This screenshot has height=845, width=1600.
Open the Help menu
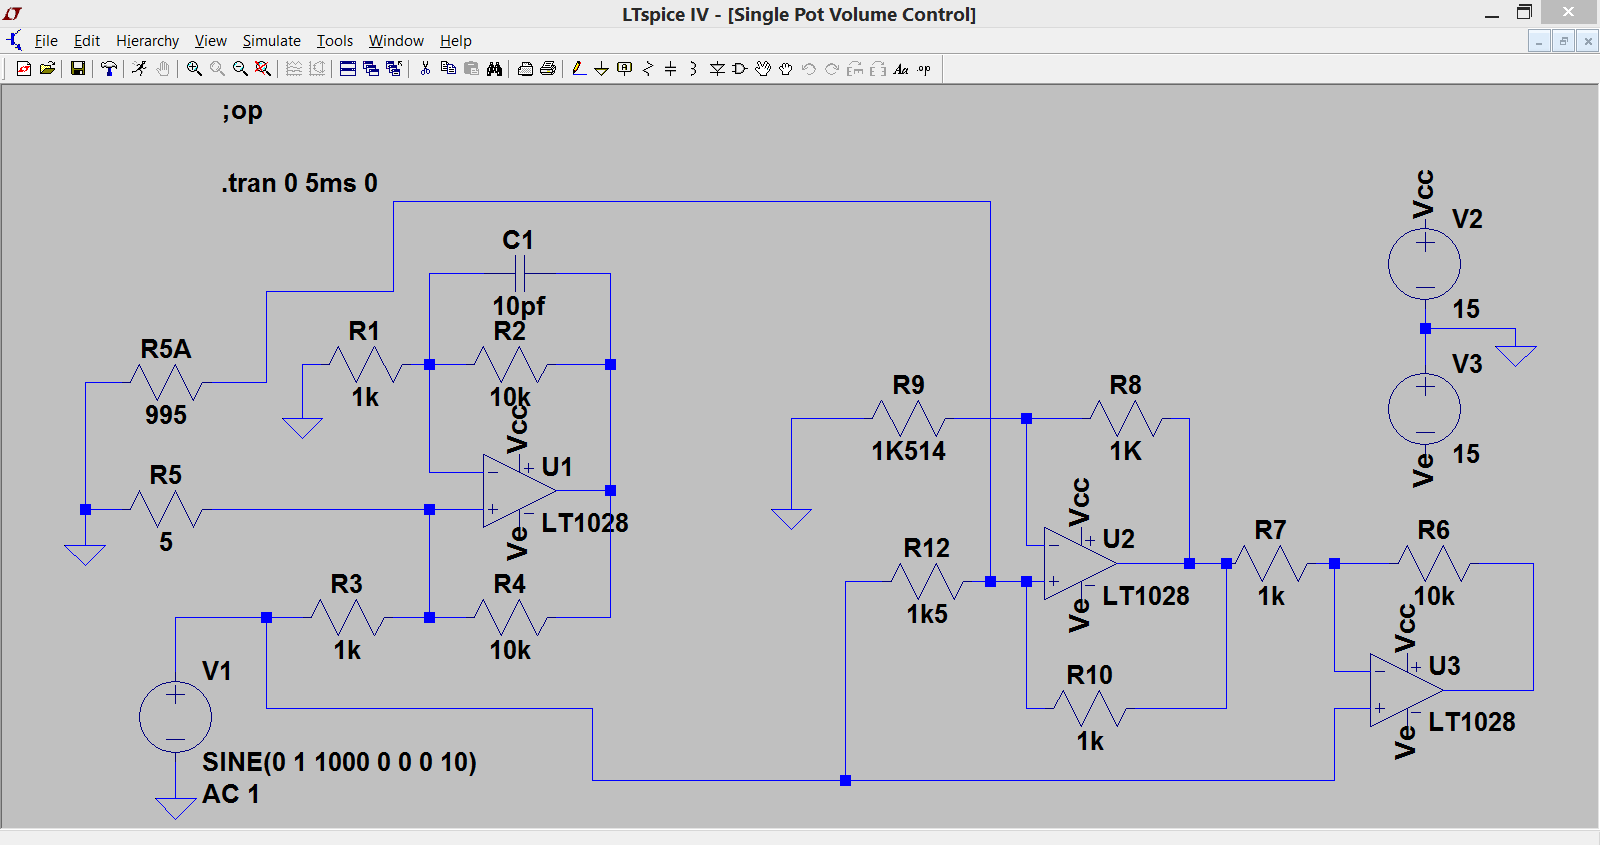point(455,41)
